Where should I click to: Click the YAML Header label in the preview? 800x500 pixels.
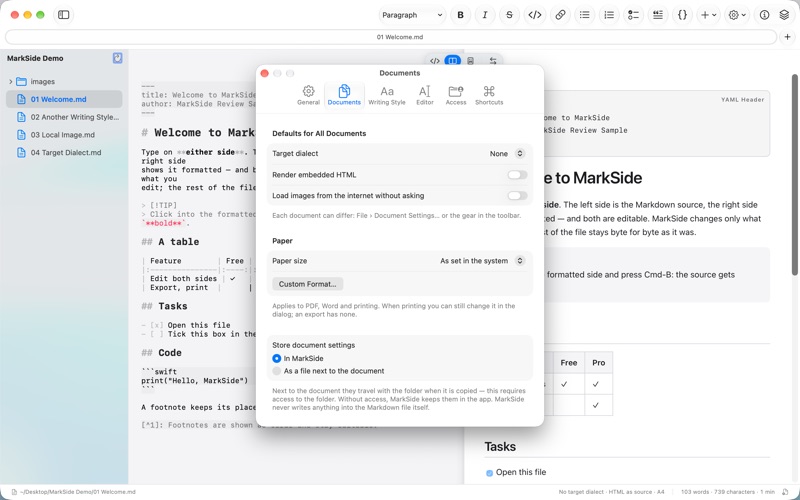pos(742,99)
